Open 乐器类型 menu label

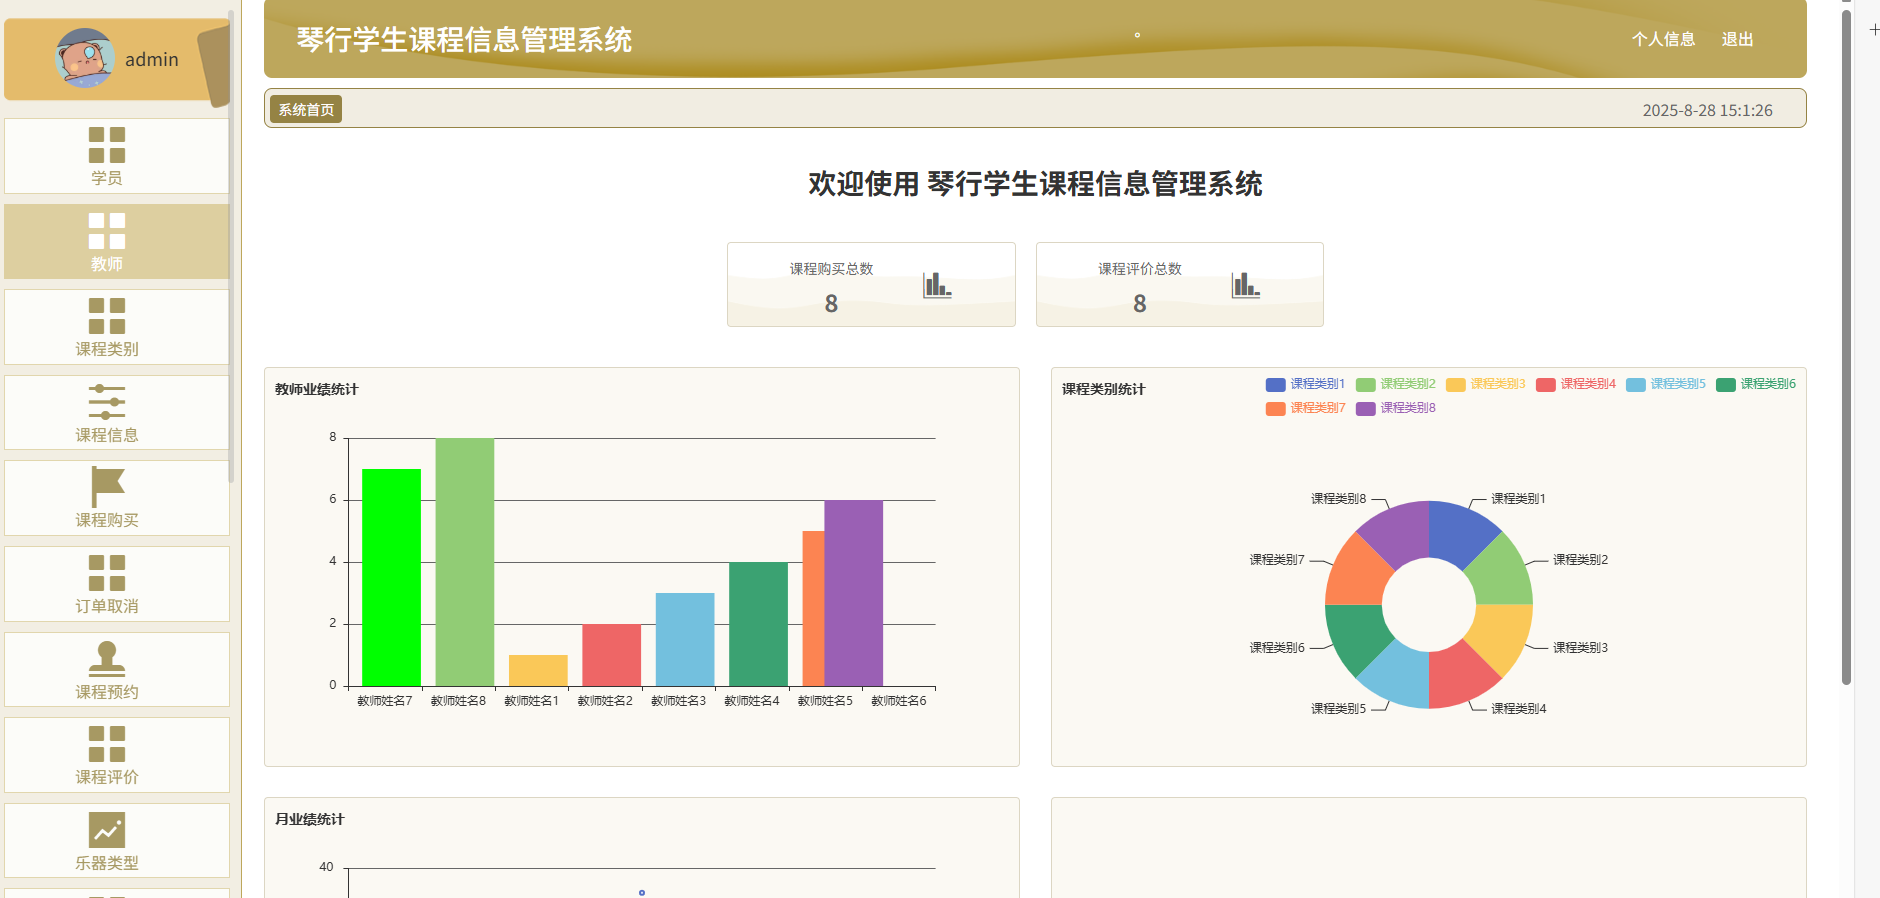[x=107, y=863]
